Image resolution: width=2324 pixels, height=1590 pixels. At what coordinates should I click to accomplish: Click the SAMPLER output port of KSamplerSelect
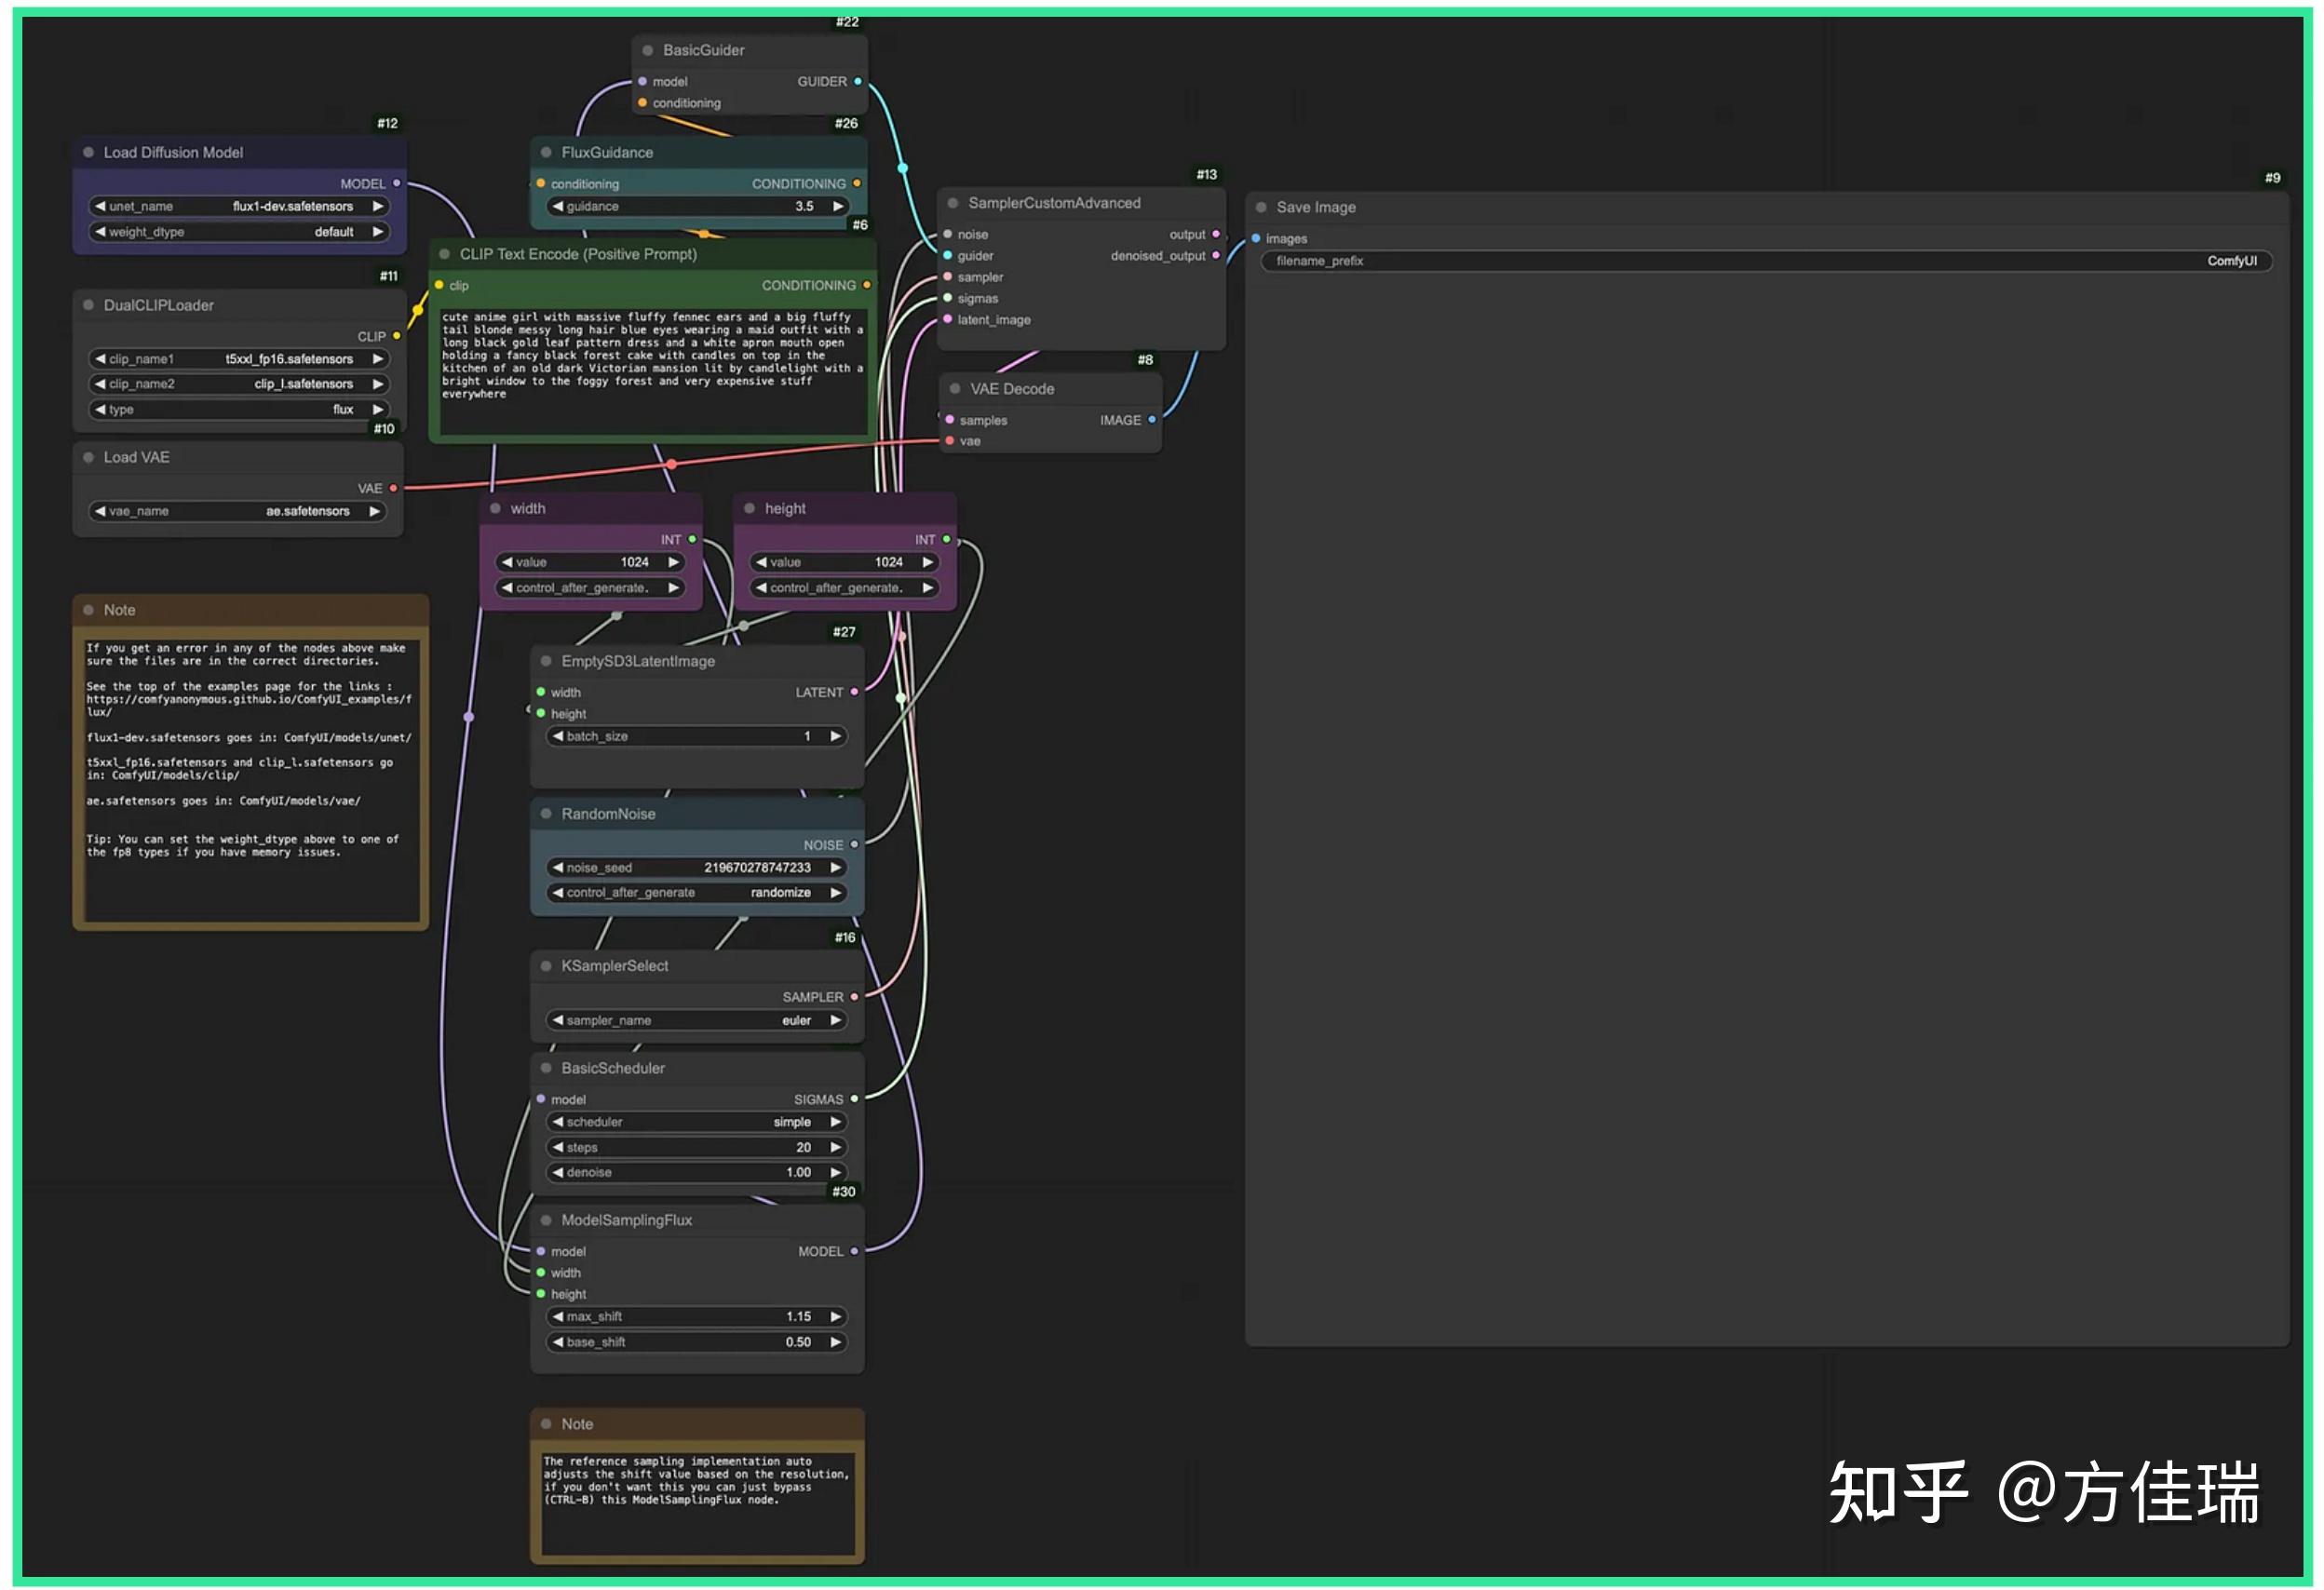pyautogui.click(x=854, y=996)
